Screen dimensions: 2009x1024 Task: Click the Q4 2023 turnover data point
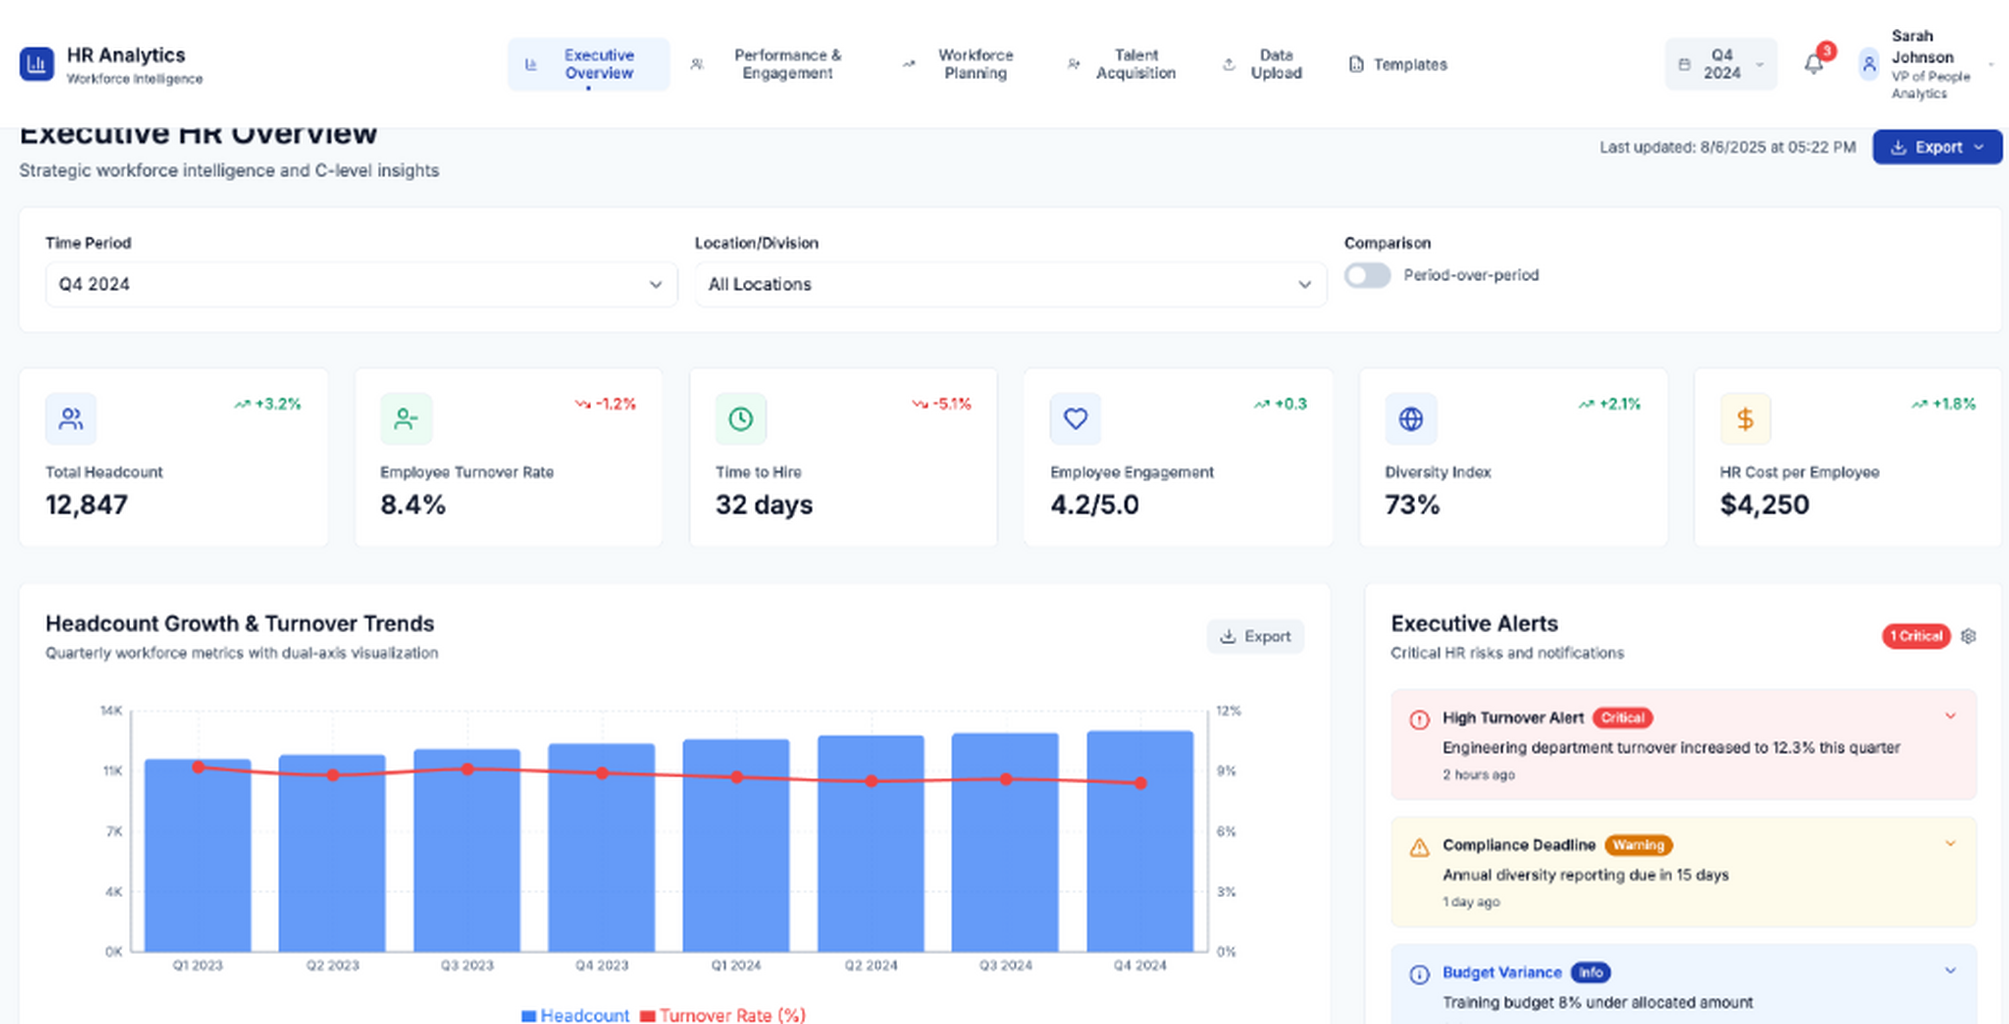click(602, 773)
